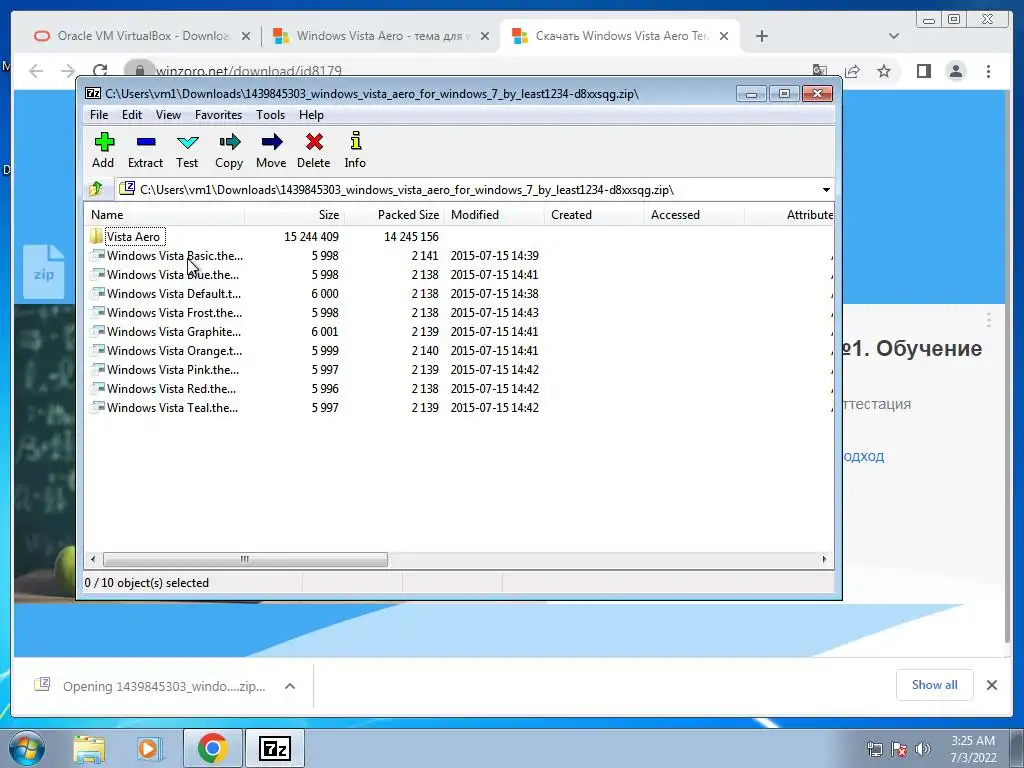
Task: Open the Help menu
Action: [312, 115]
